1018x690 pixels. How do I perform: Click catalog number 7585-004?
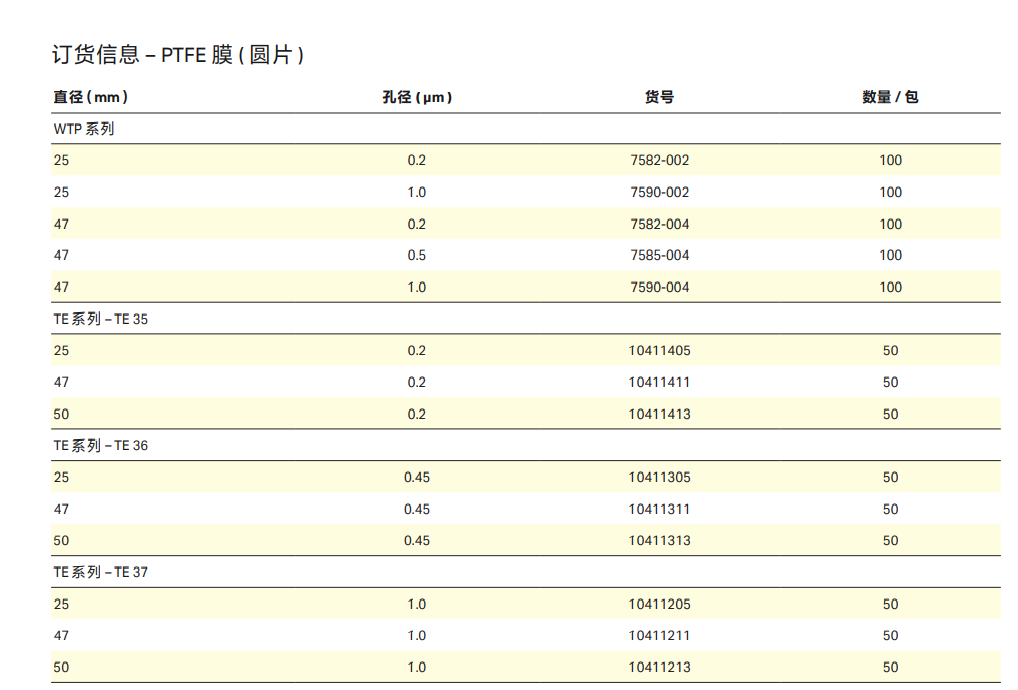pyautogui.click(x=659, y=255)
